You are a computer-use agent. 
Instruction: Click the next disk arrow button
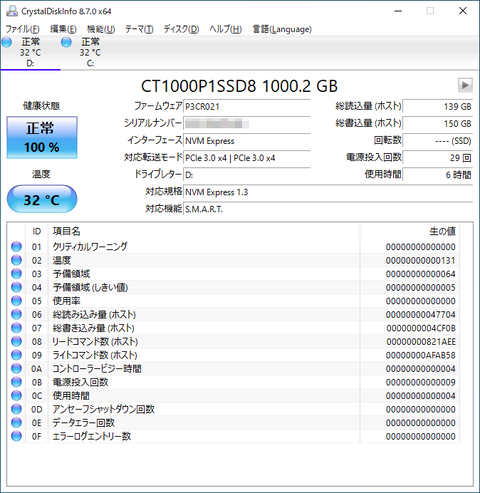pyautogui.click(x=465, y=85)
